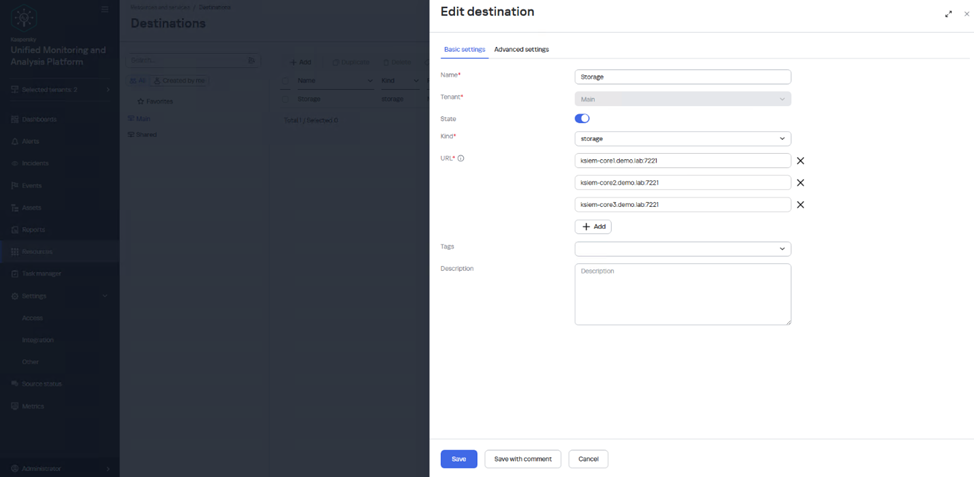
Task: Open the Kind dropdown
Action: [682, 139]
